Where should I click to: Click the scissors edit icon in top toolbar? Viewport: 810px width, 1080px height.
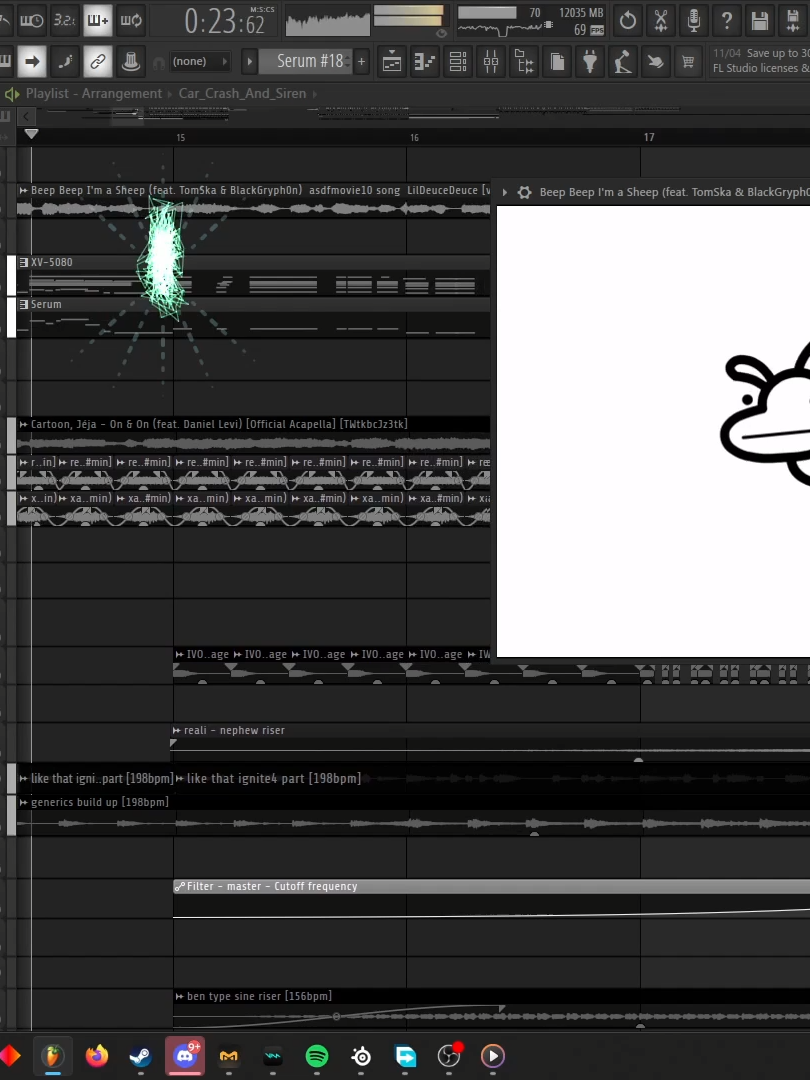[x=660, y=20]
